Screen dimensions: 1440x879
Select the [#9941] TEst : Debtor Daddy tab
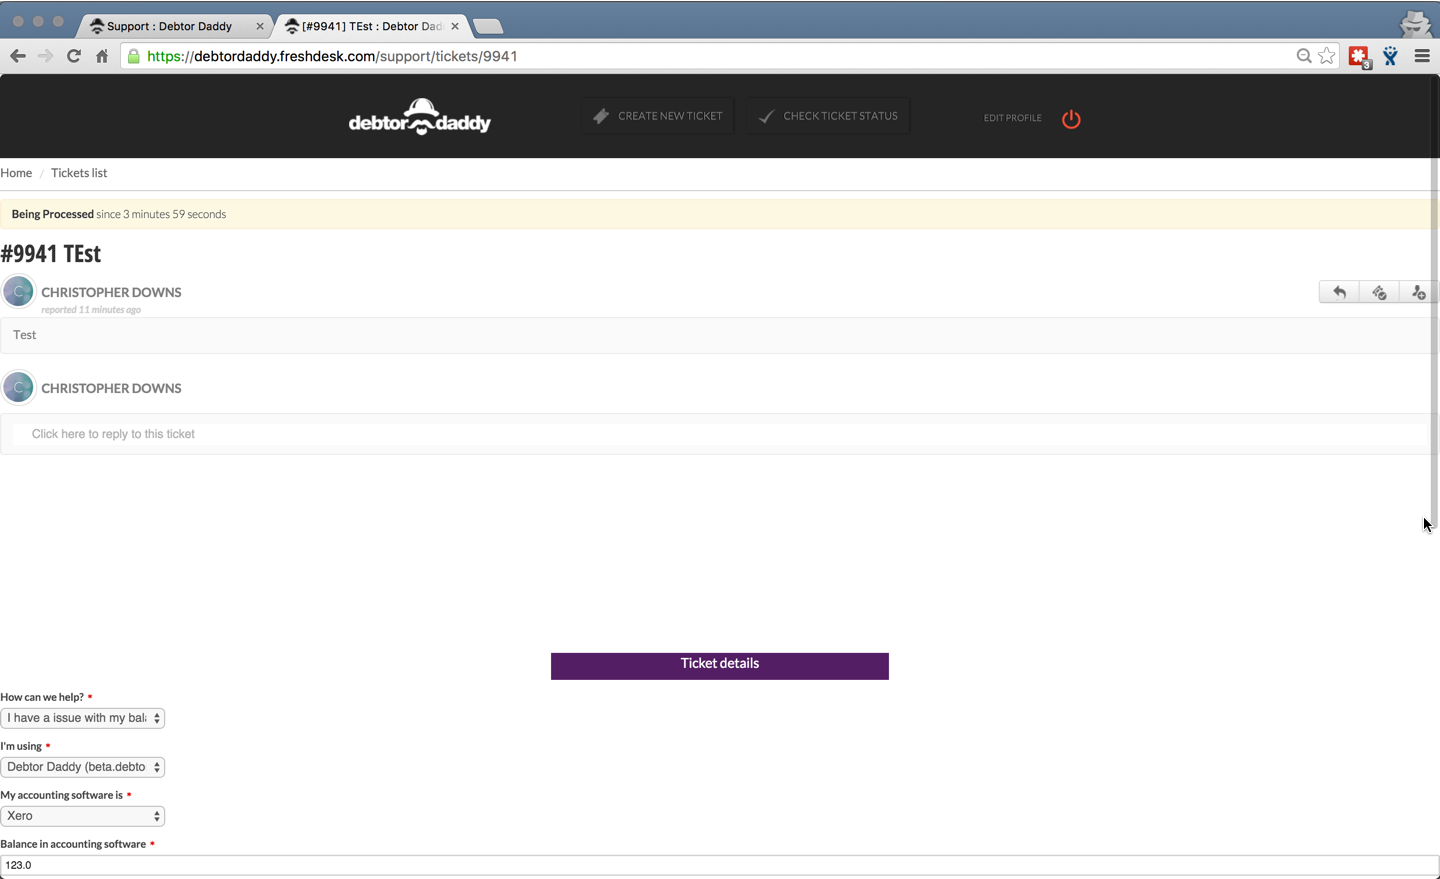[372, 26]
